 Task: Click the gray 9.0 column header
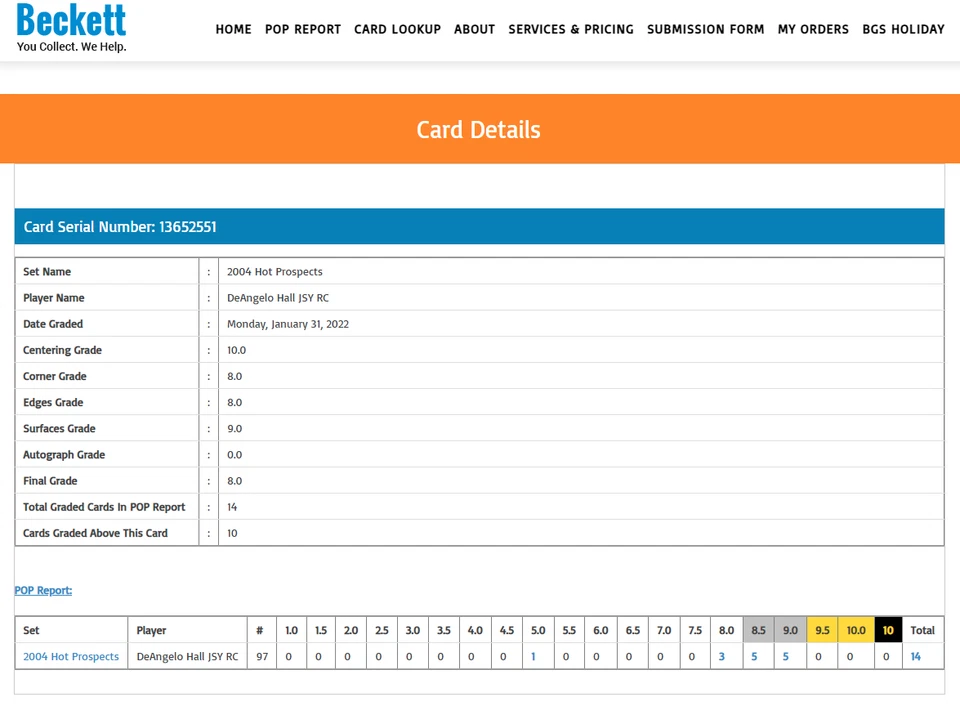(x=790, y=630)
